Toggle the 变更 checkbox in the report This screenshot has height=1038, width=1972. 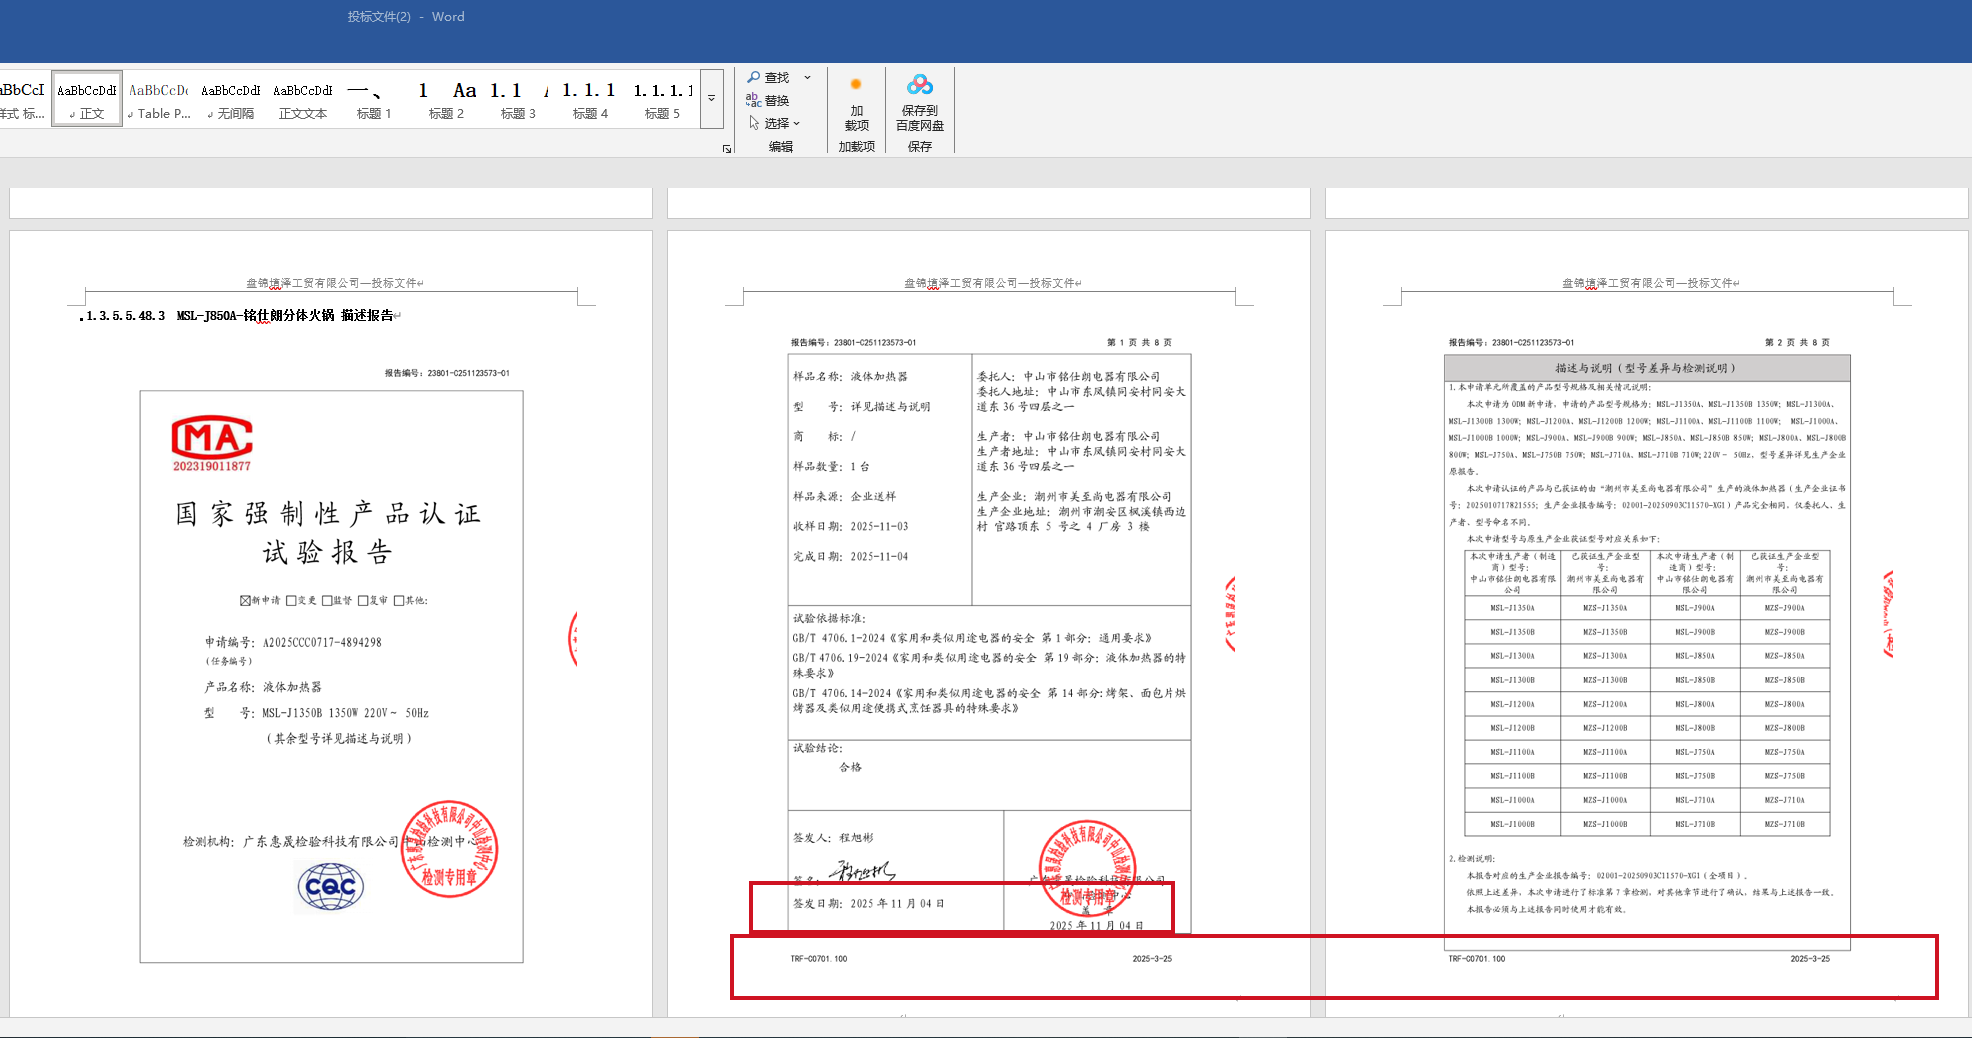click(291, 601)
